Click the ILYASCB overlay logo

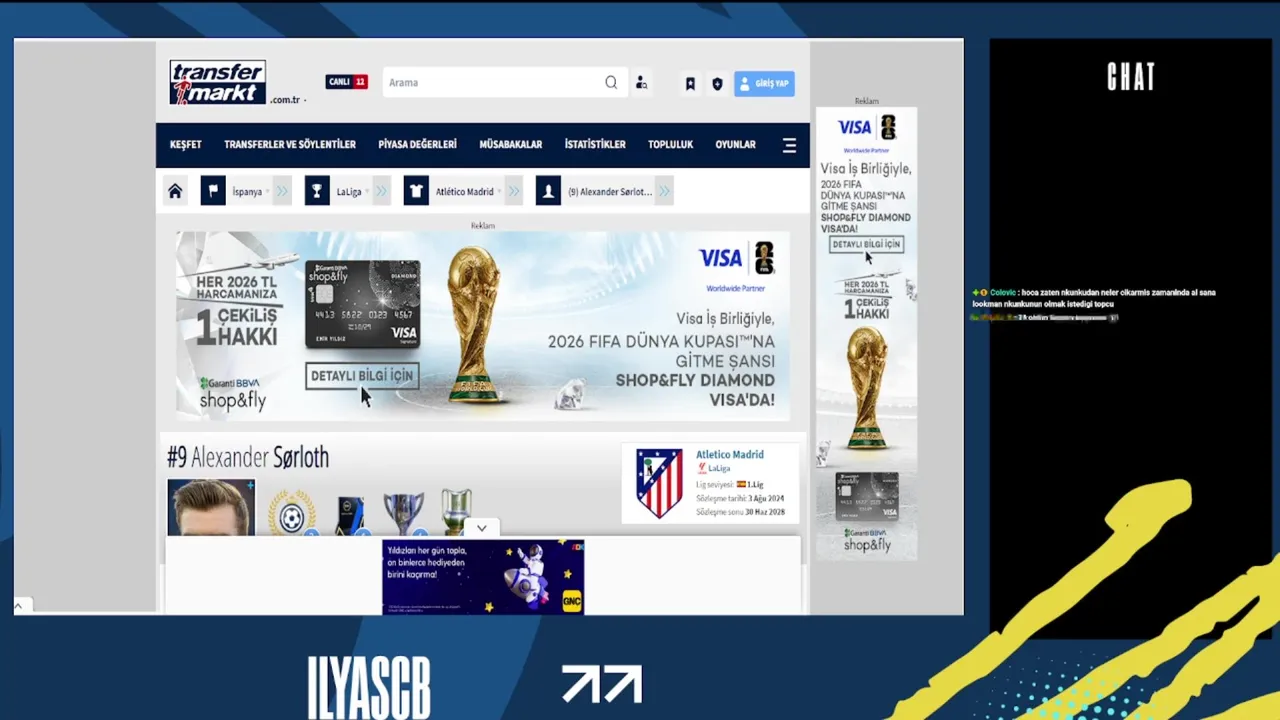(x=369, y=687)
